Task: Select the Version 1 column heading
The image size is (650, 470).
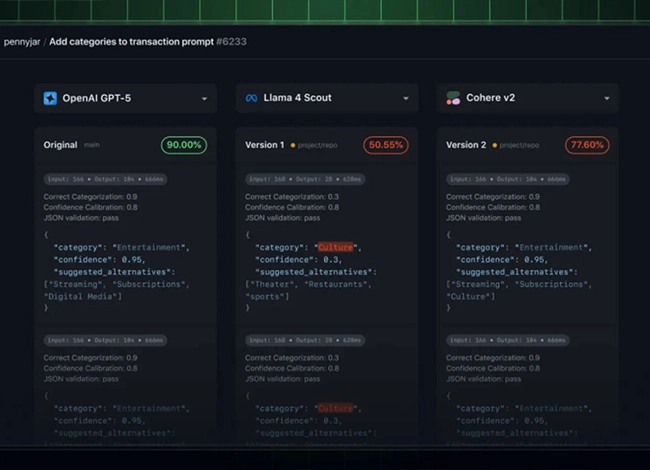Action: [x=264, y=145]
